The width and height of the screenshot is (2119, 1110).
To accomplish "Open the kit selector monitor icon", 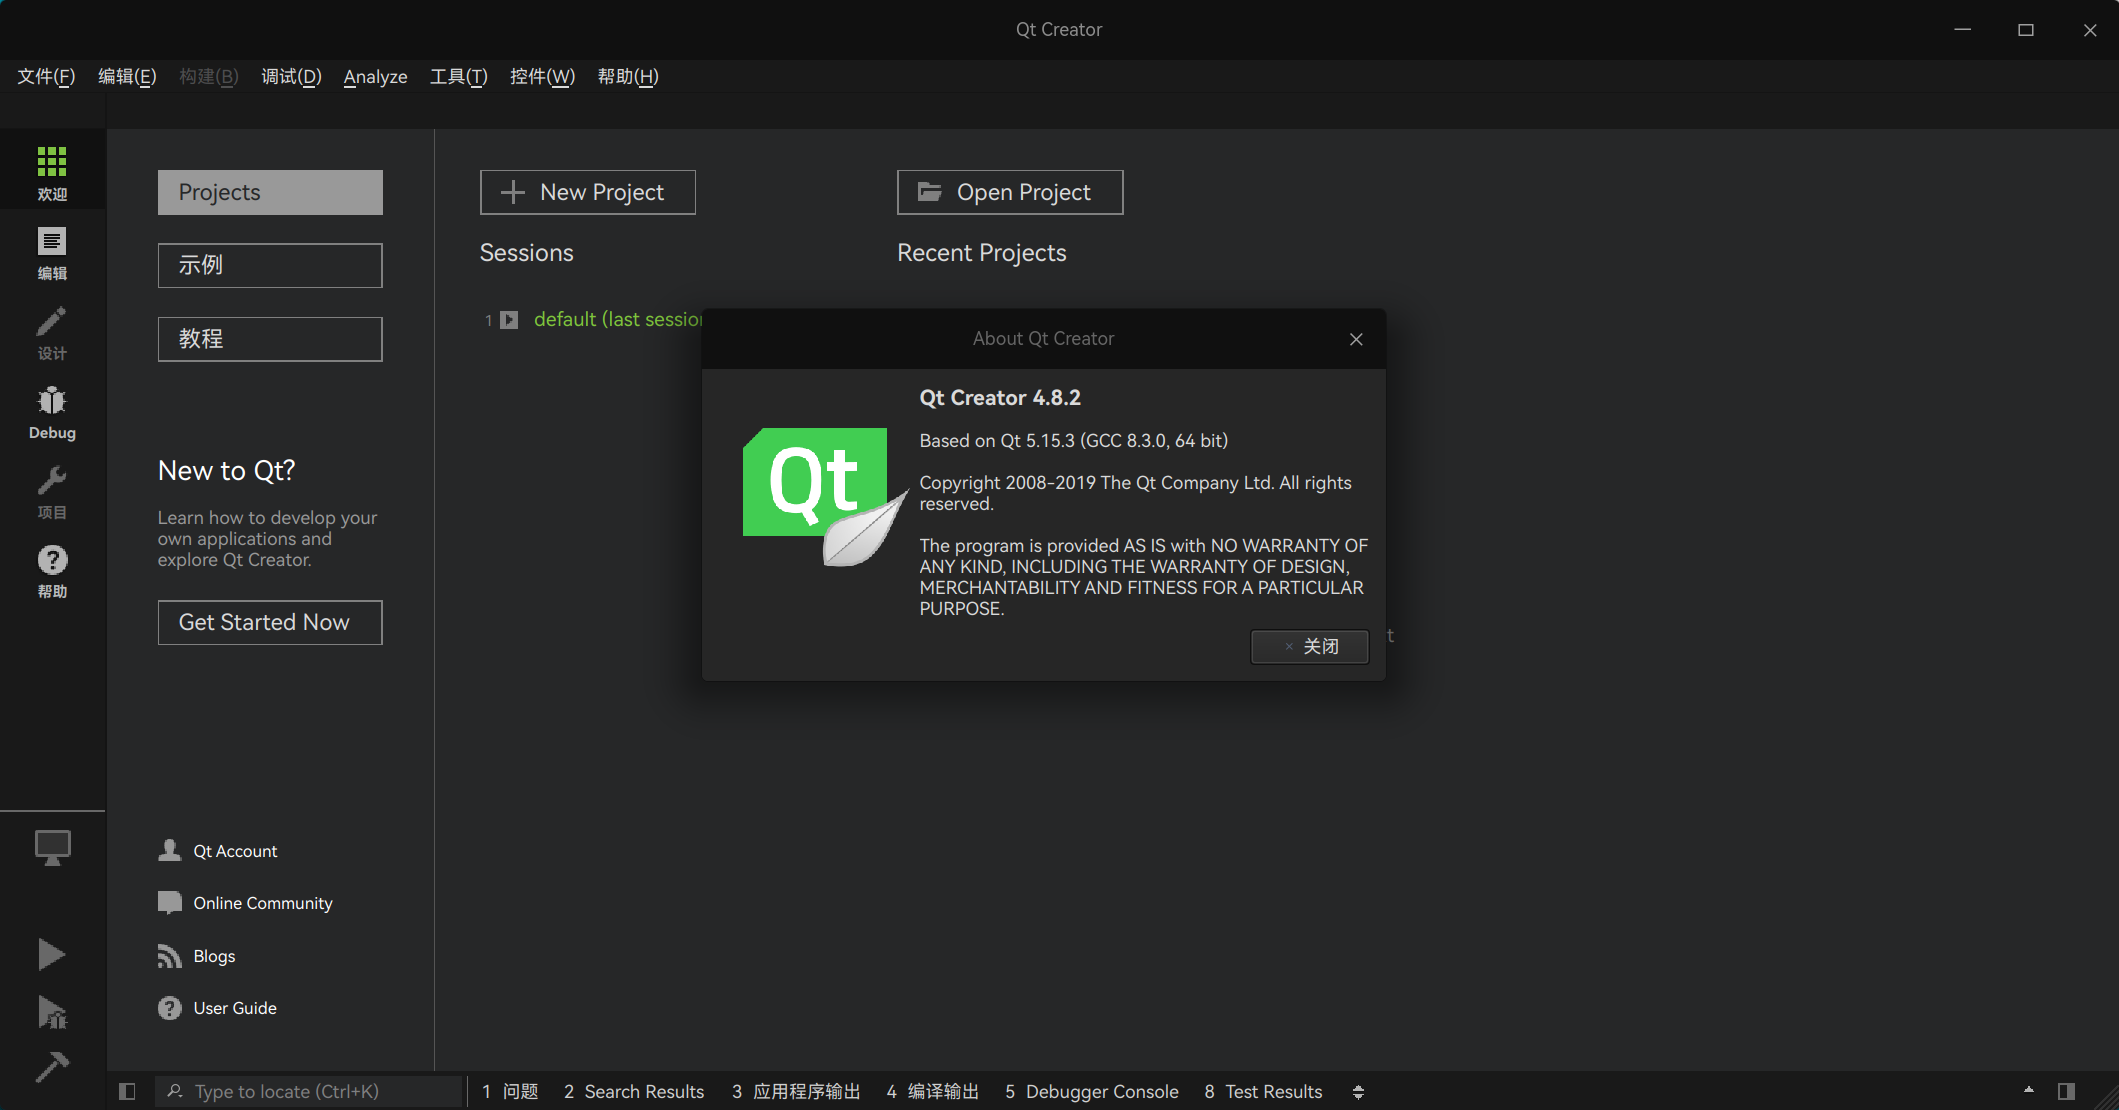I will tap(52, 848).
